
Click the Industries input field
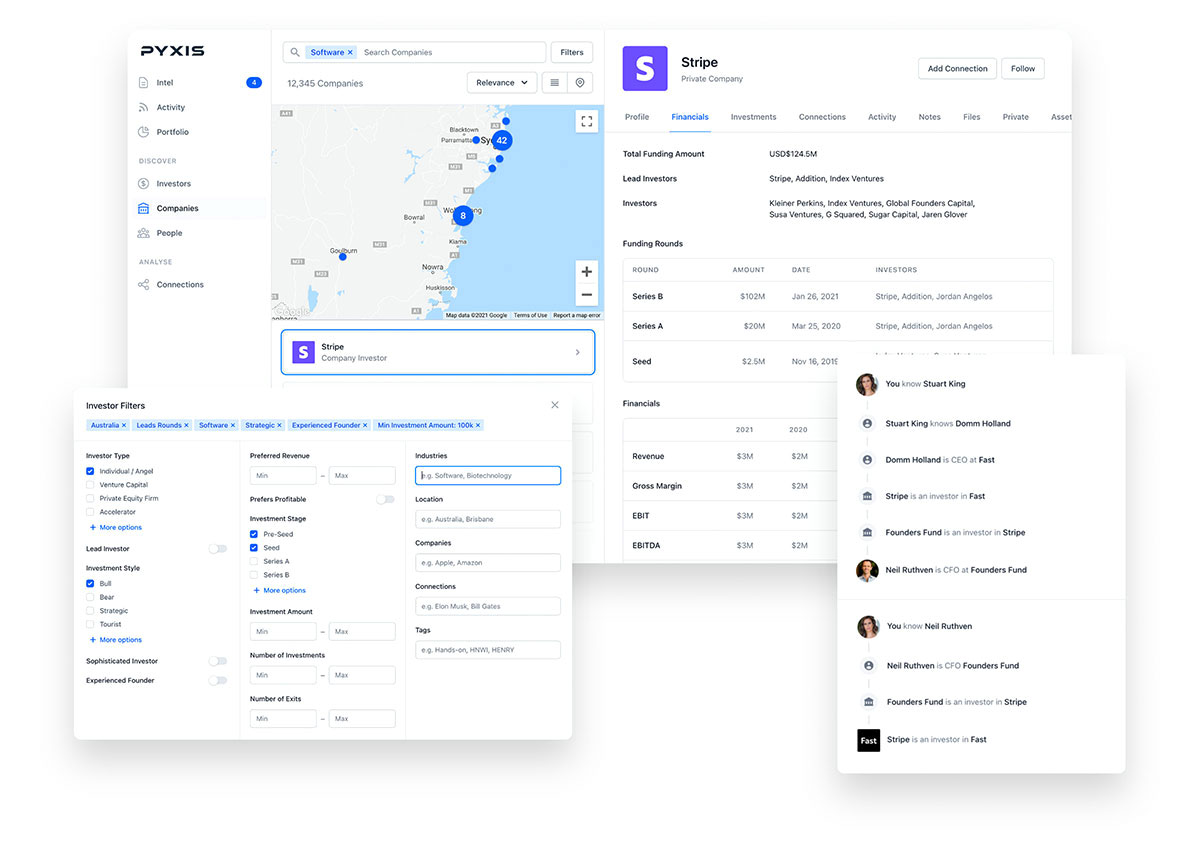(x=488, y=476)
